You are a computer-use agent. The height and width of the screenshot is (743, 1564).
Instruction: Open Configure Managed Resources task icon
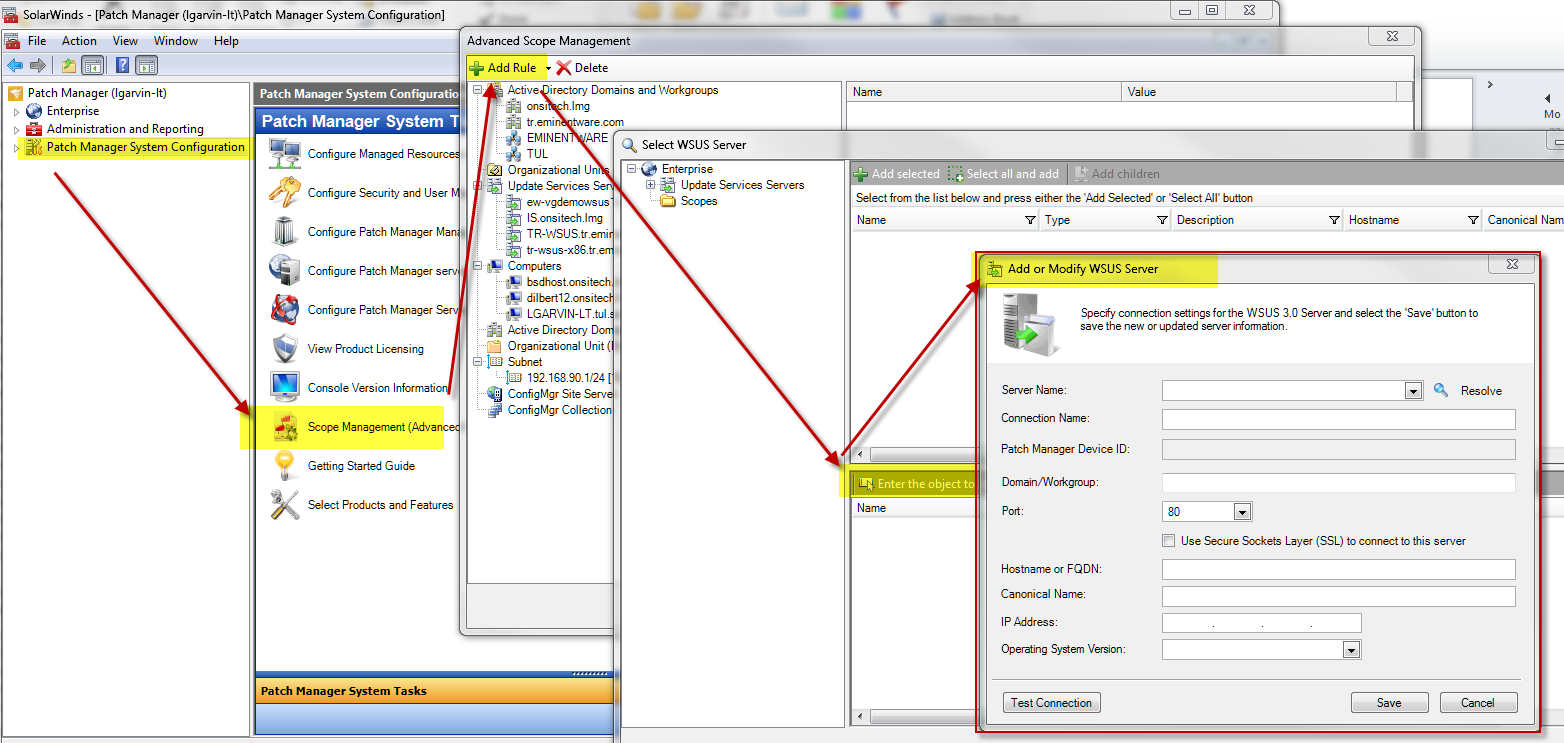[285, 154]
